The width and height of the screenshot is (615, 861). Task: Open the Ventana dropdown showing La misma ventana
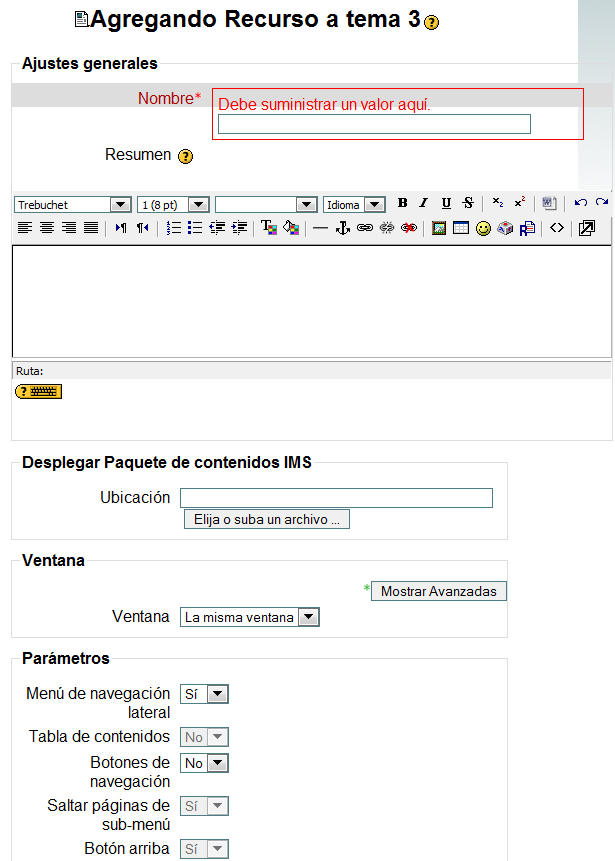pos(249,617)
